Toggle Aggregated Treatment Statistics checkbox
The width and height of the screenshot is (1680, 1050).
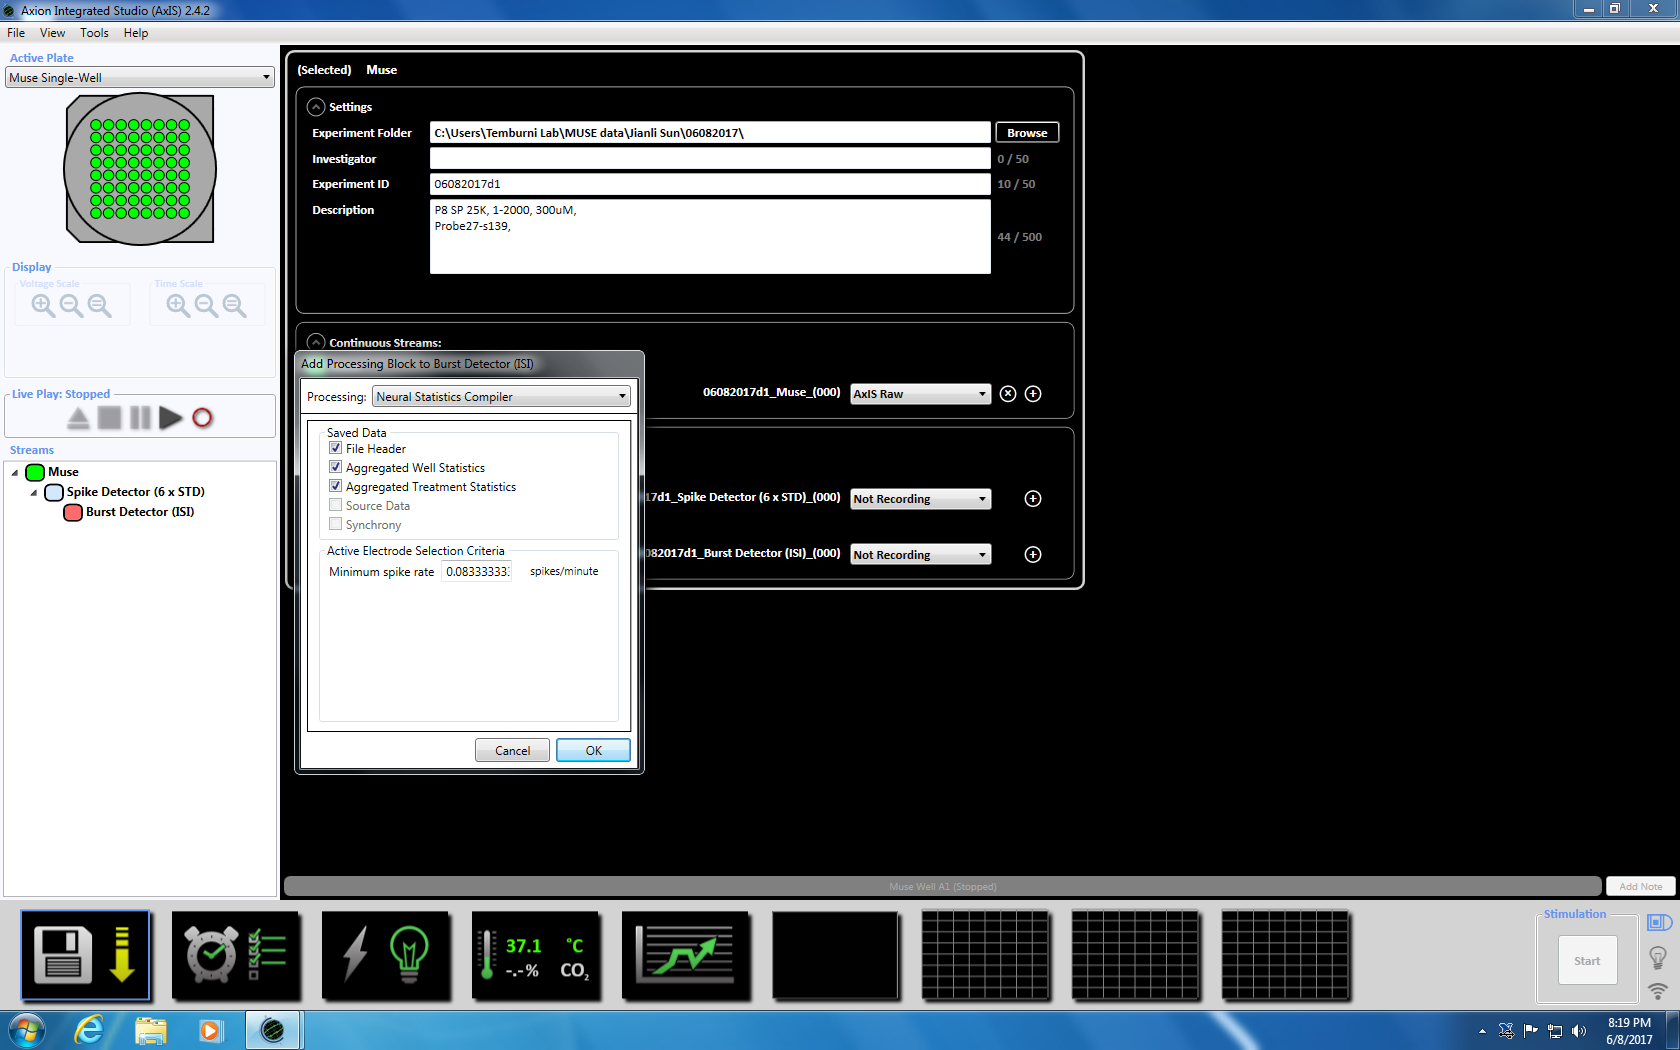pos(336,487)
